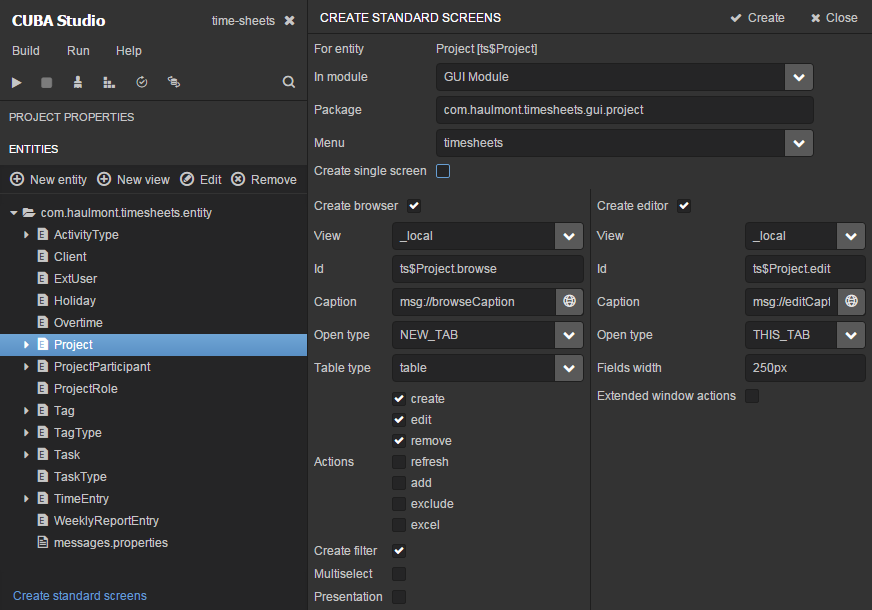Close the time-sheets project with the X
Screen dimensions: 872x610
290,21
